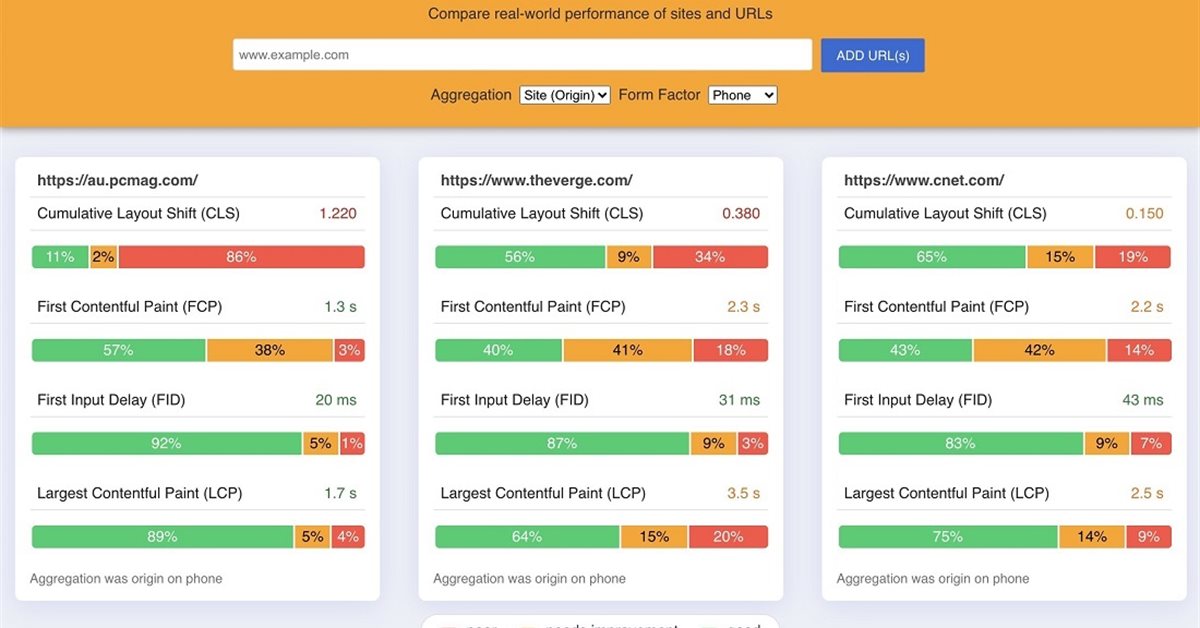Click the orange 15% CLS segment for cnet
The image size is (1200, 628).
pos(1060,257)
